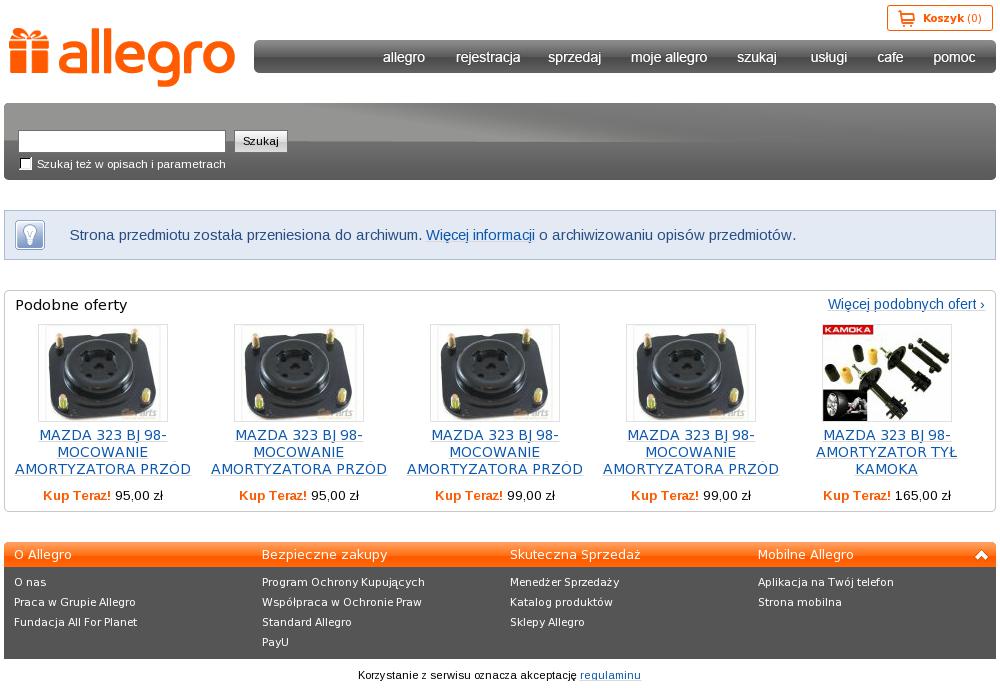The image size is (1000, 695).
Task: Open the KAMOKA shock absorber product image
Action: click(x=886, y=373)
